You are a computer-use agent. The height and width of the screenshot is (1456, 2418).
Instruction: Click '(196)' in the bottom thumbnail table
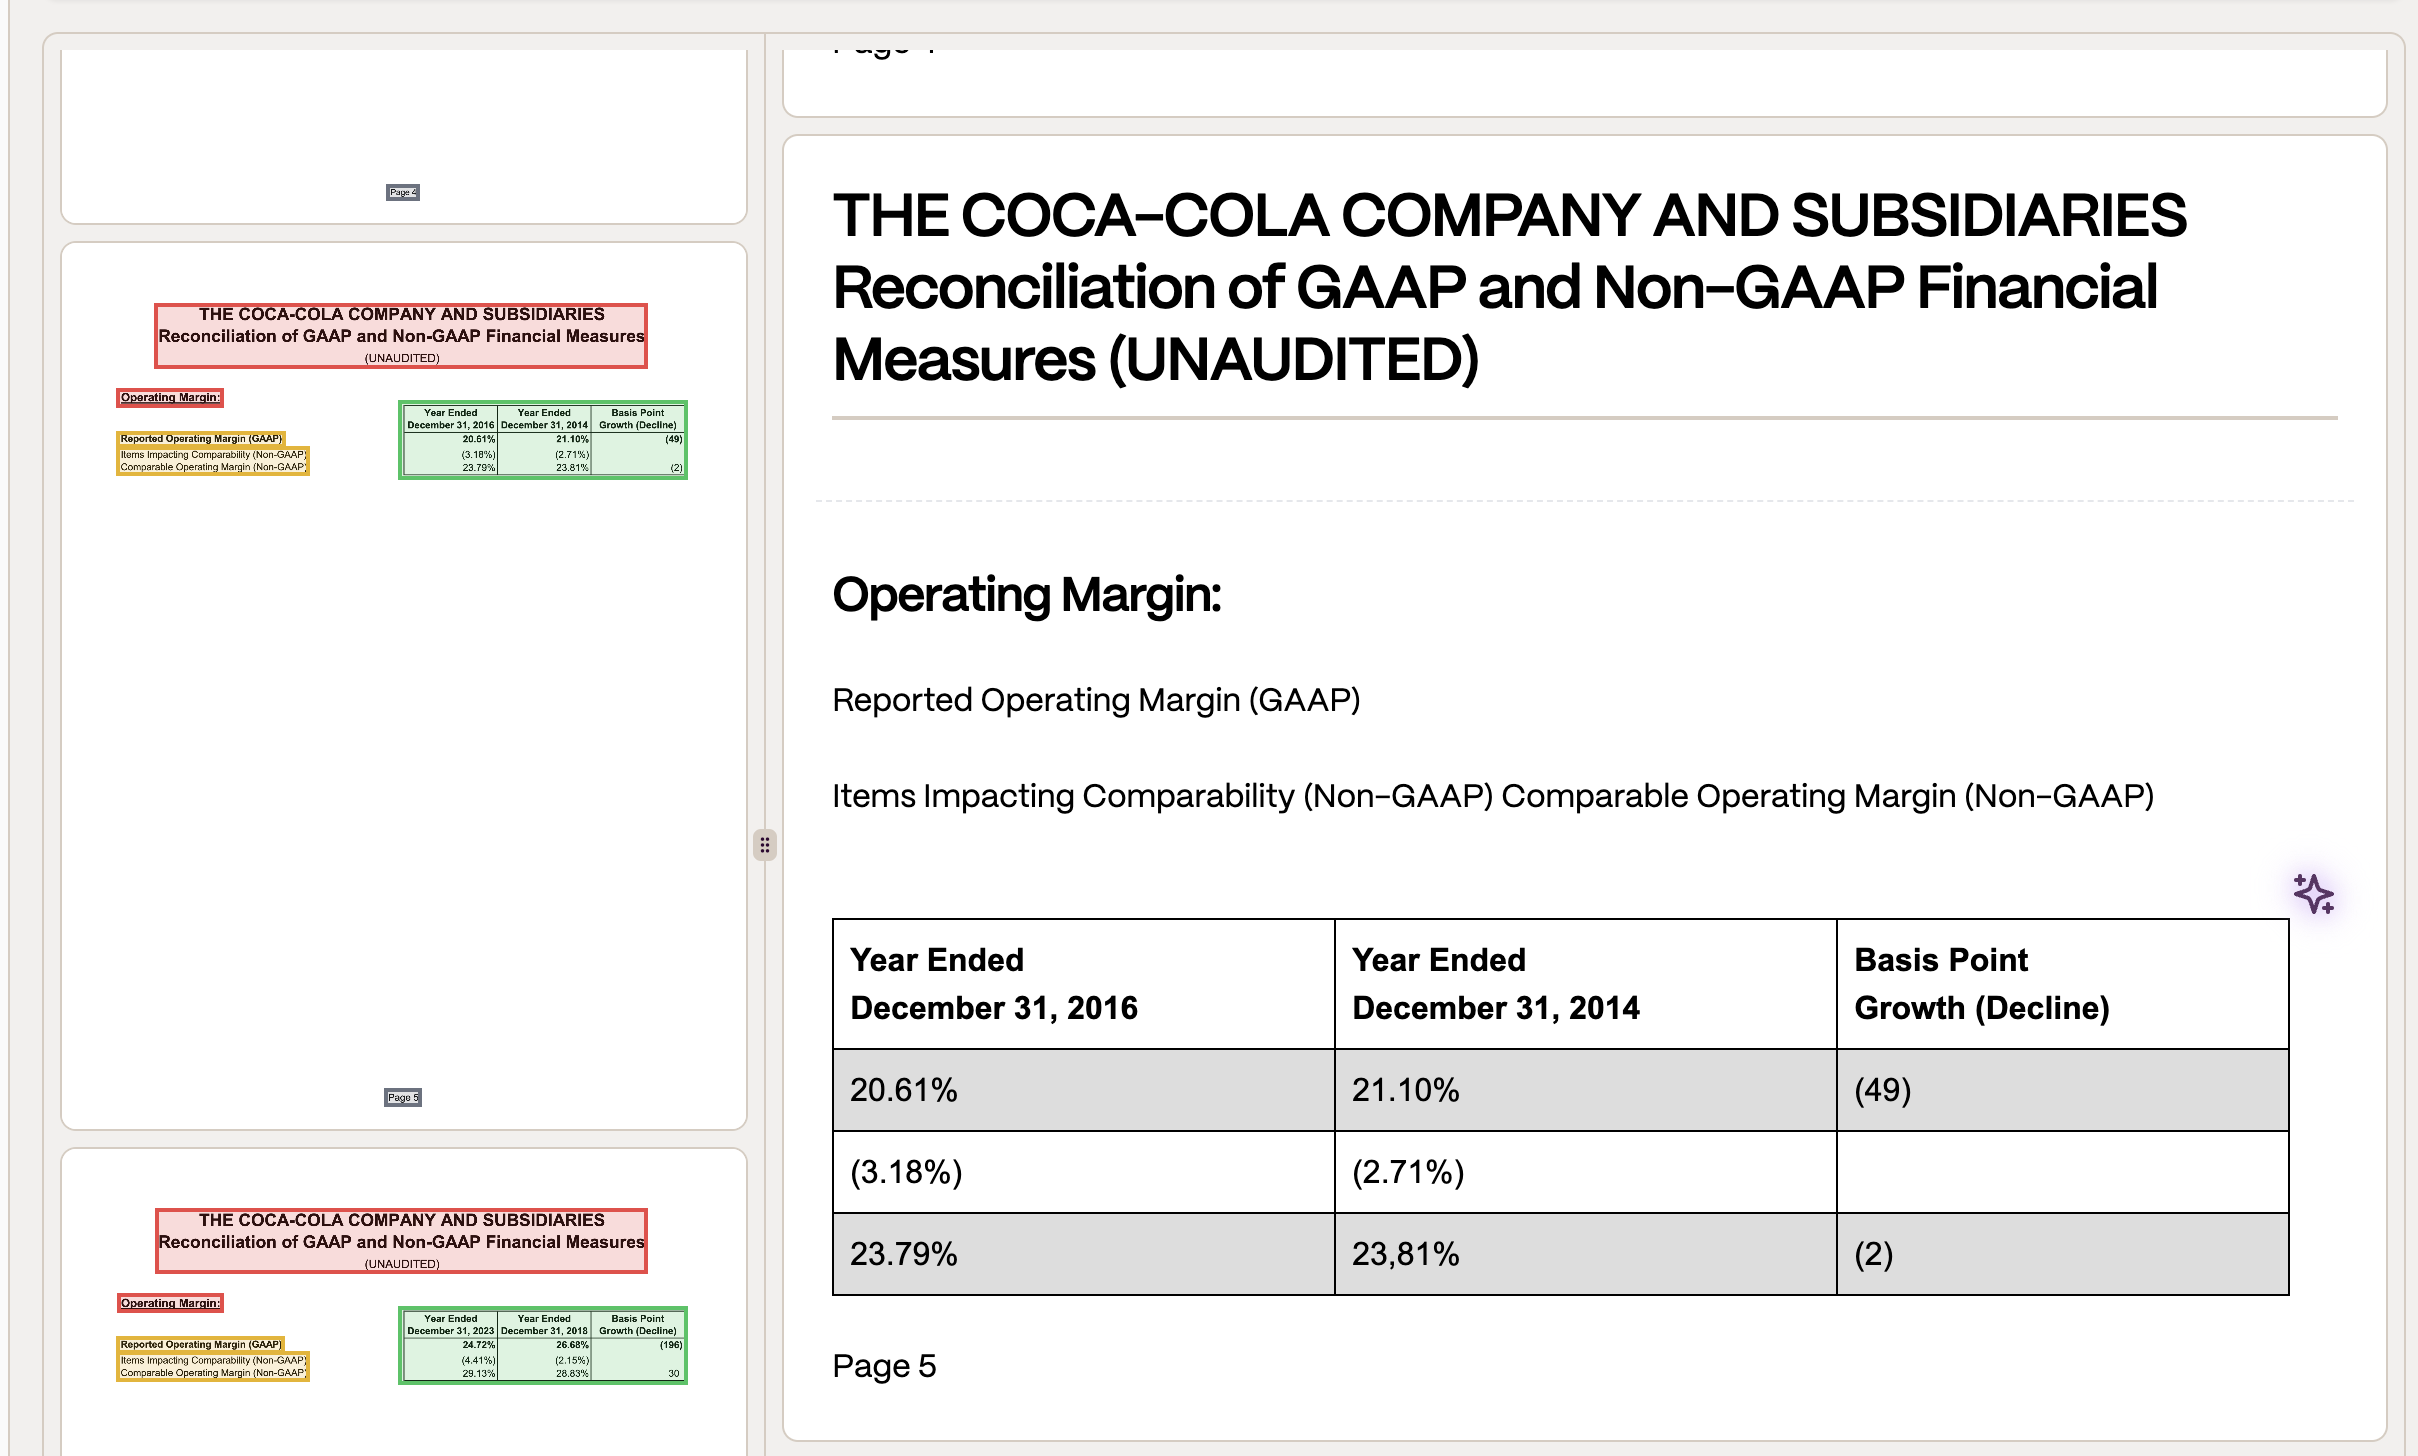(x=670, y=1345)
